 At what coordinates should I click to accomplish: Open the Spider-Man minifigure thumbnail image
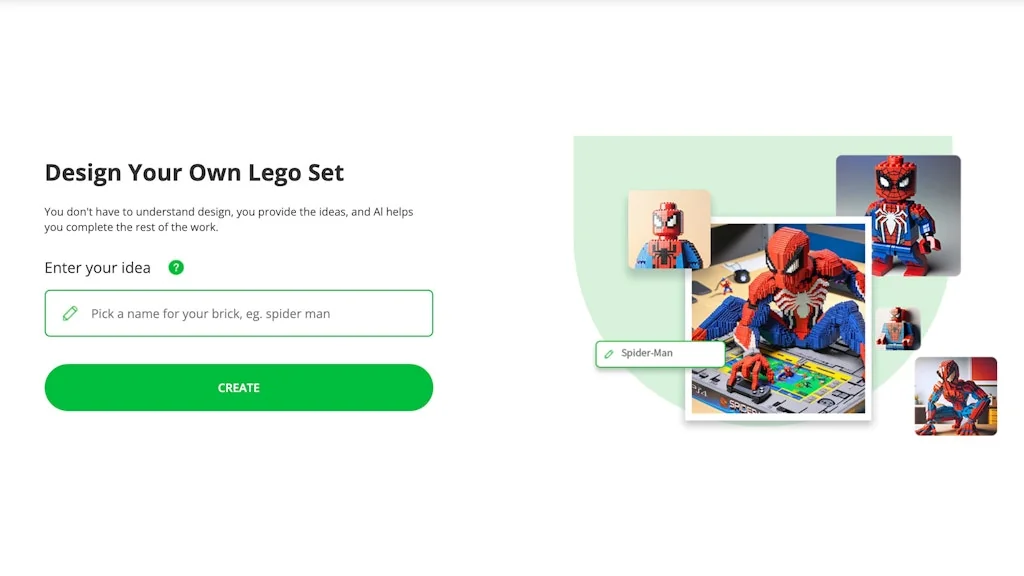(x=668, y=230)
